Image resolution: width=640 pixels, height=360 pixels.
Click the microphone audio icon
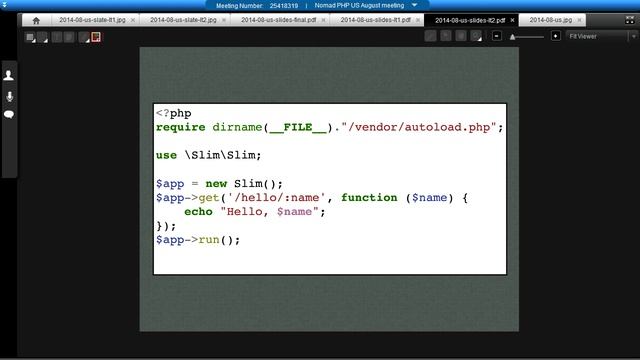point(9,96)
